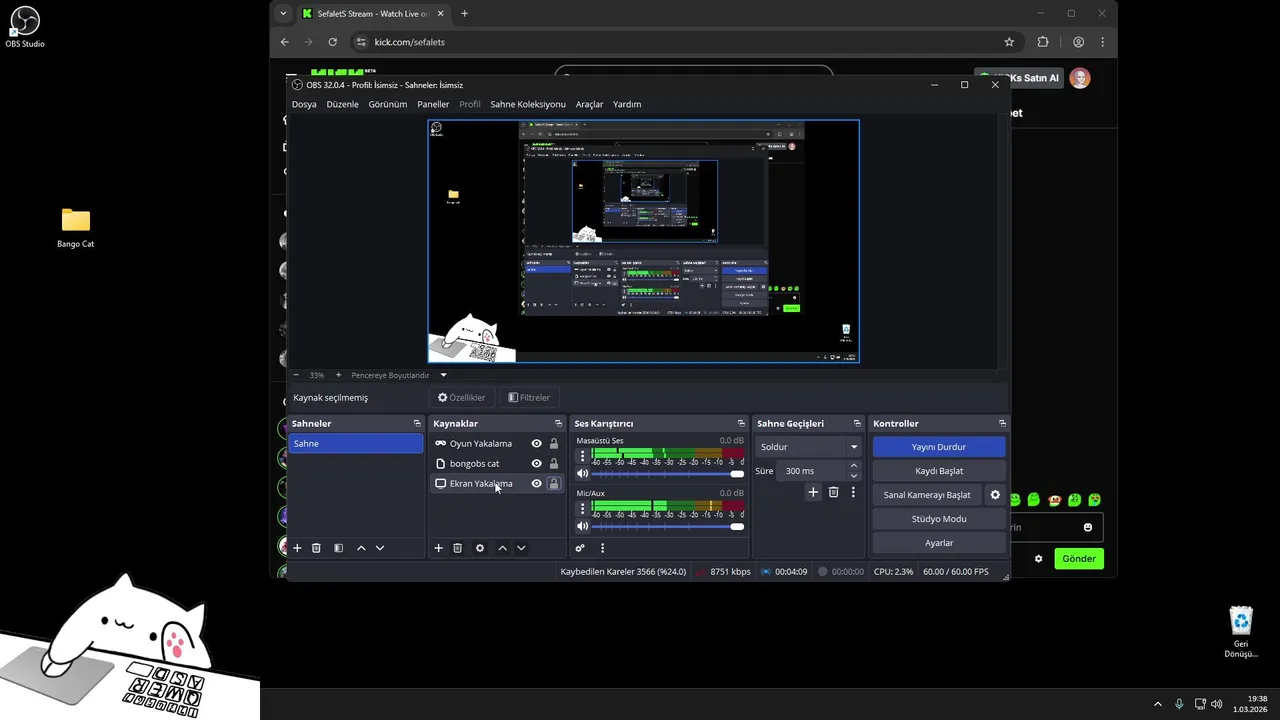The width and height of the screenshot is (1280, 720).
Task: Hide the Ekran Yakalama source
Action: [536, 484]
